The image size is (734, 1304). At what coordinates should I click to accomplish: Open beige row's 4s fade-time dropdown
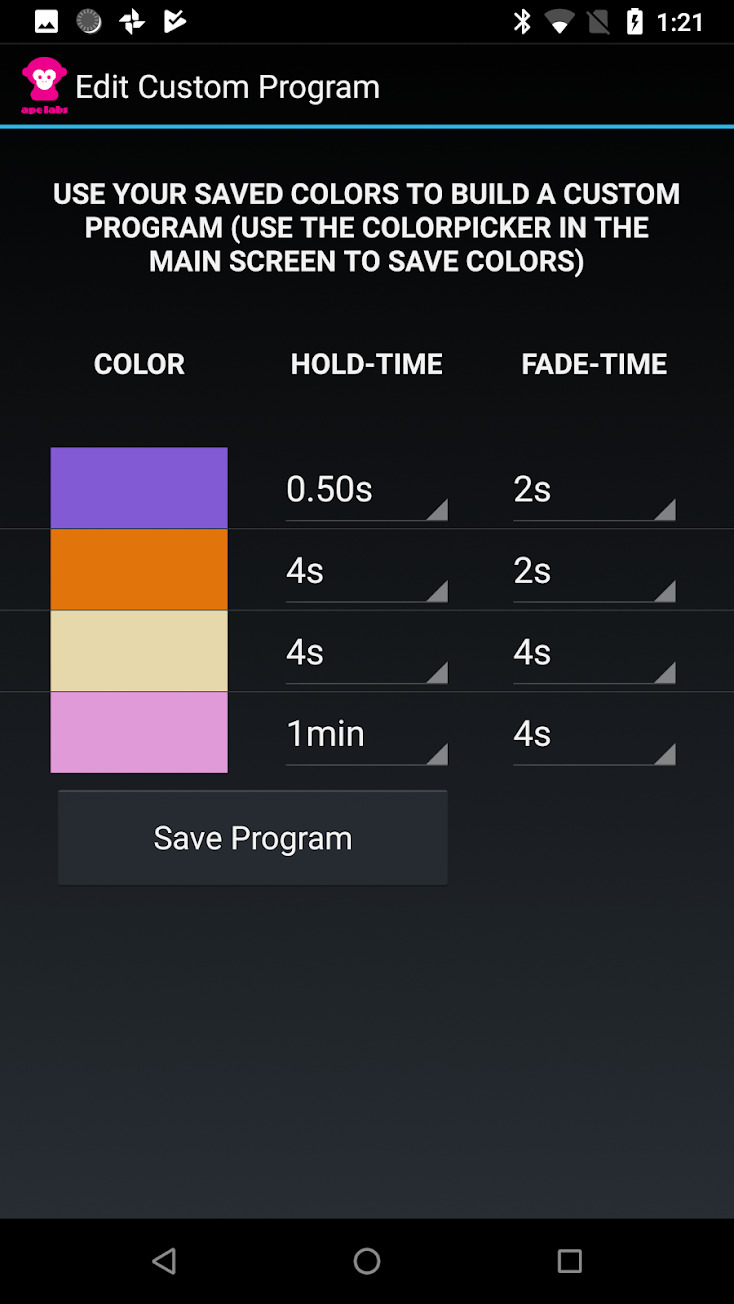pyautogui.click(x=594, y=653)
